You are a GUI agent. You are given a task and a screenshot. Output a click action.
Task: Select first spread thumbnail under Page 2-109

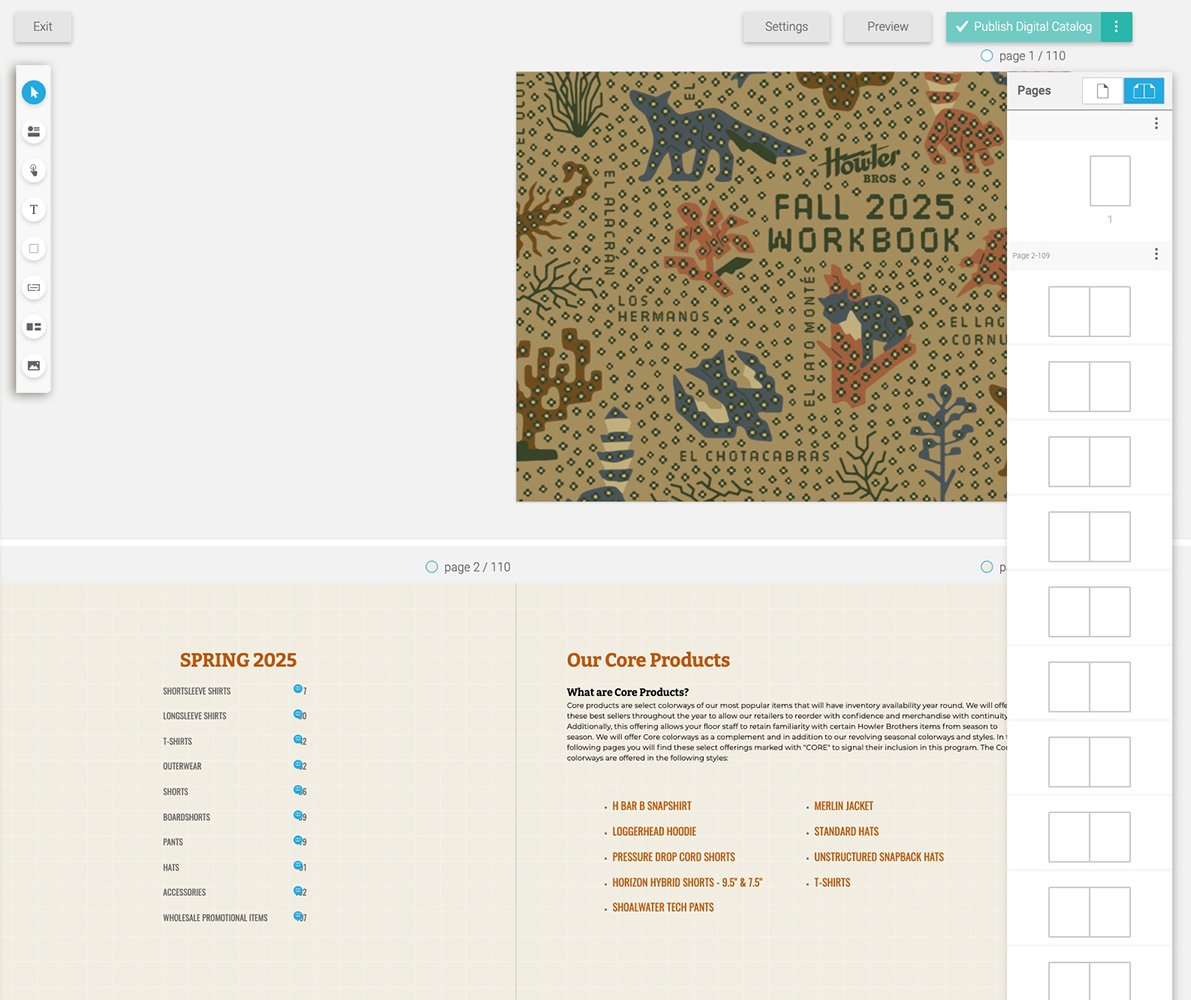click(x=1089, y=311)
